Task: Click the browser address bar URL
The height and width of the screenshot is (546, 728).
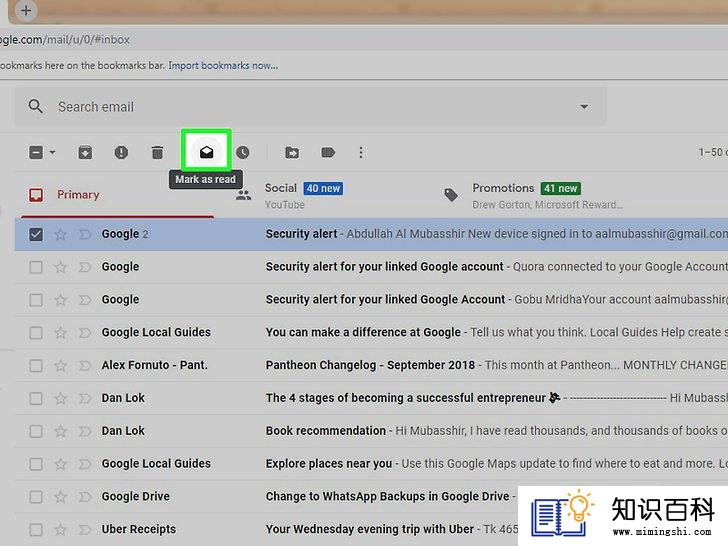Action: pos(65,39)
